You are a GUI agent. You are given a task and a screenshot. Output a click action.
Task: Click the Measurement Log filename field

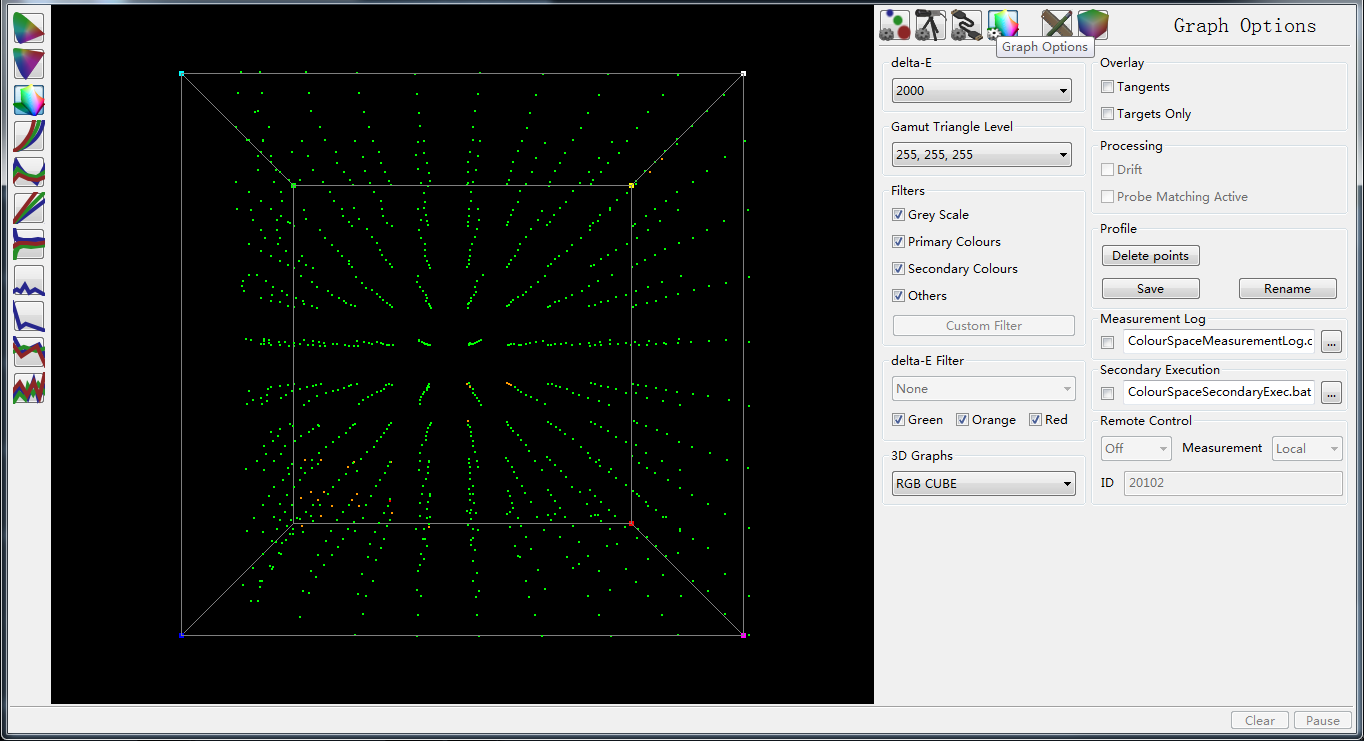click(x=1218, y=342)
